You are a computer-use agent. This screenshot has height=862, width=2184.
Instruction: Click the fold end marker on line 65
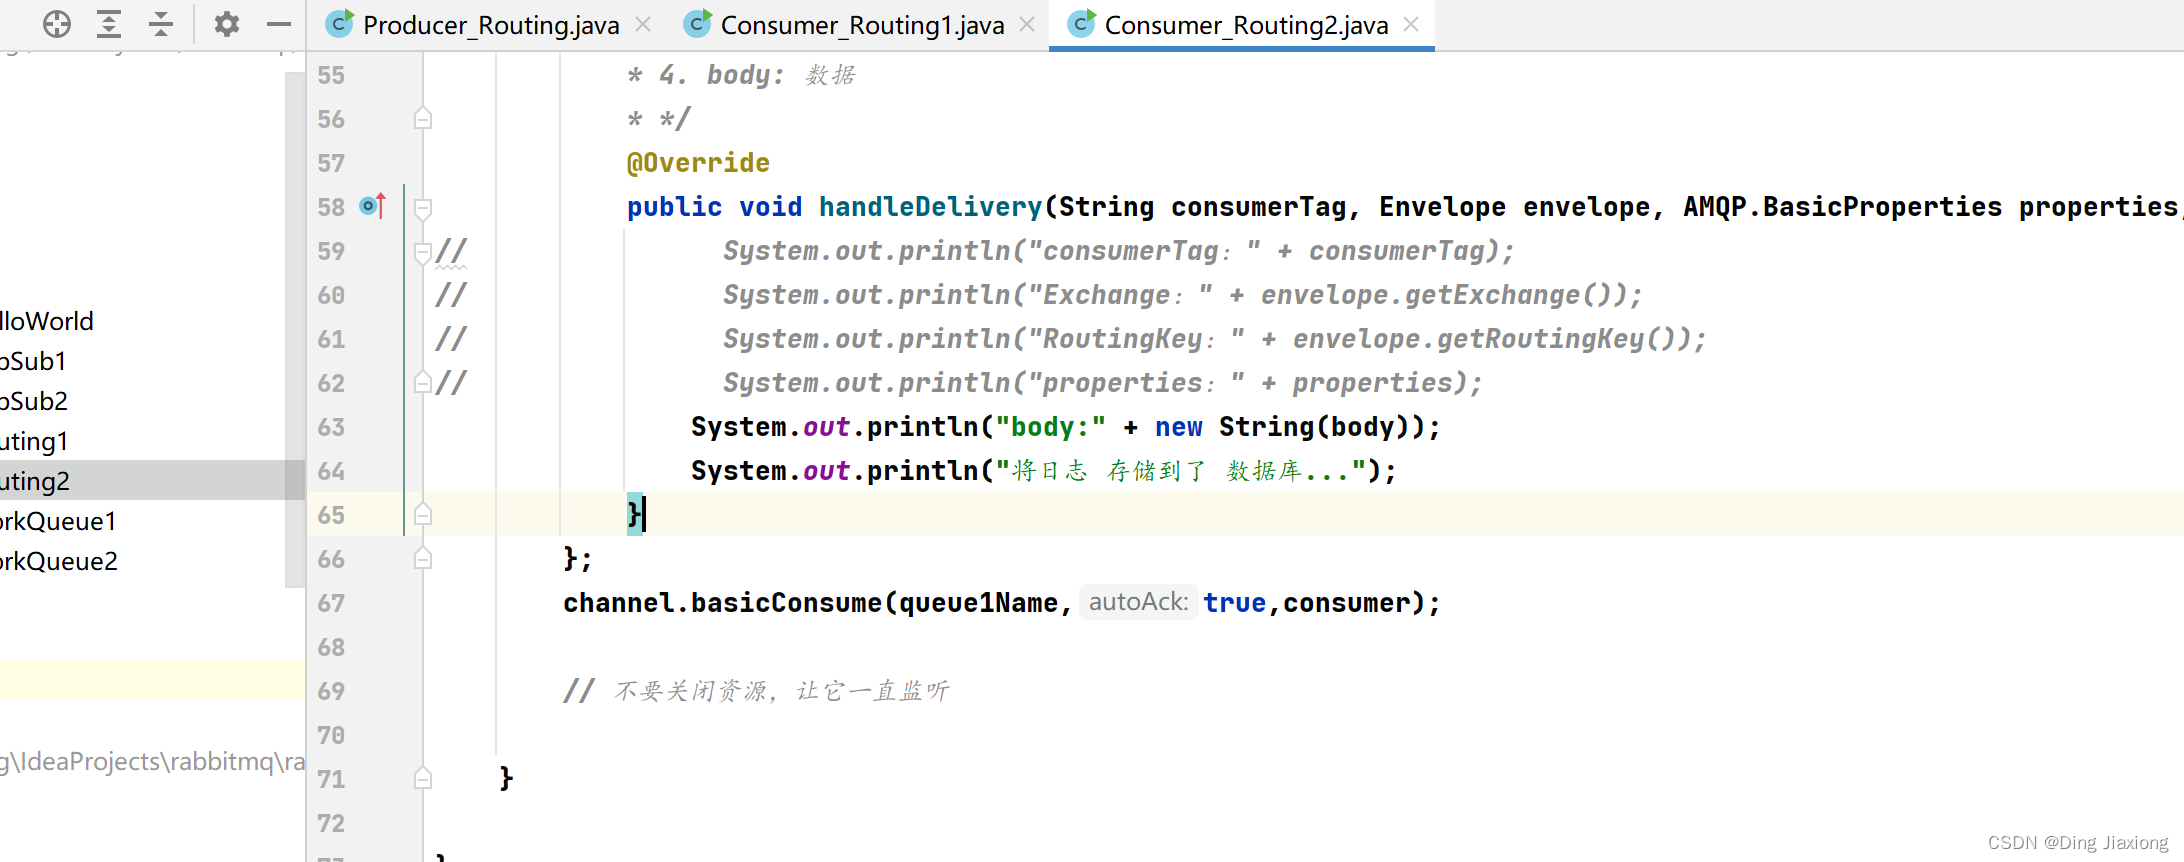coord(423,514)
